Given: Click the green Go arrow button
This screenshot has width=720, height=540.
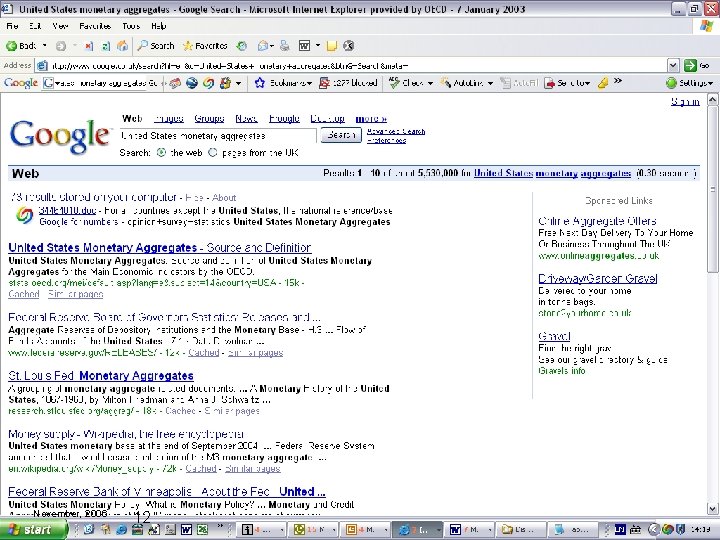Looking at the screenshot, I should (690, 66).
